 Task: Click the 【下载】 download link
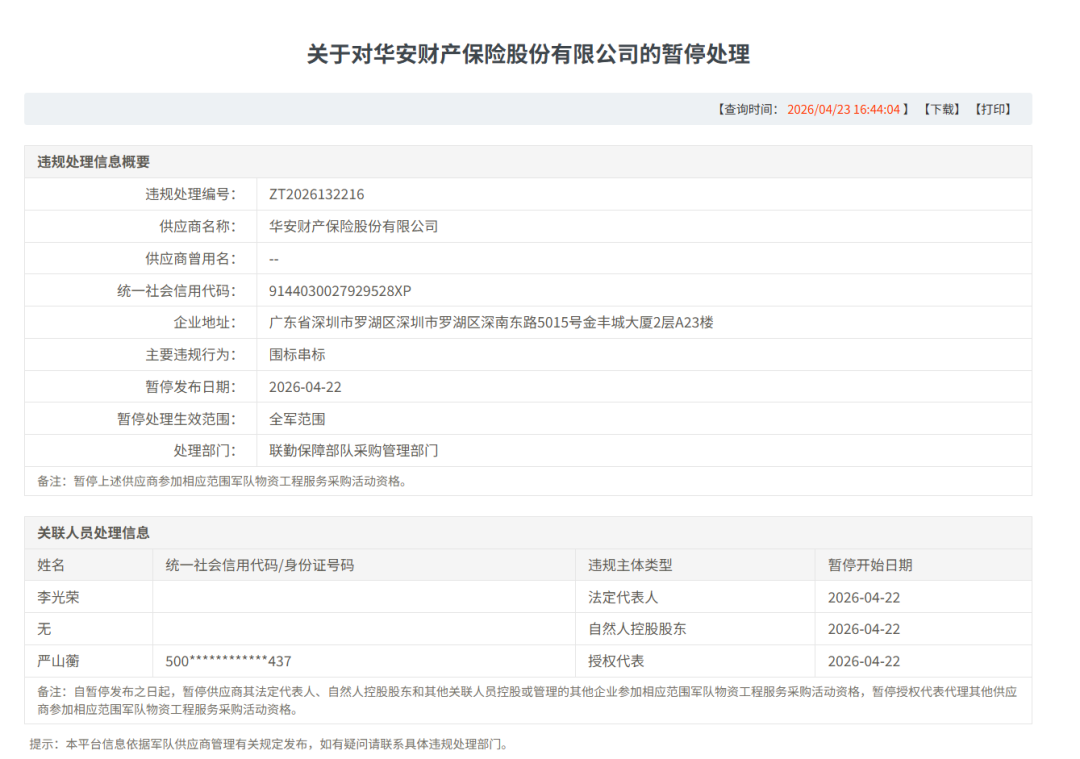click(x=940, y=109)
